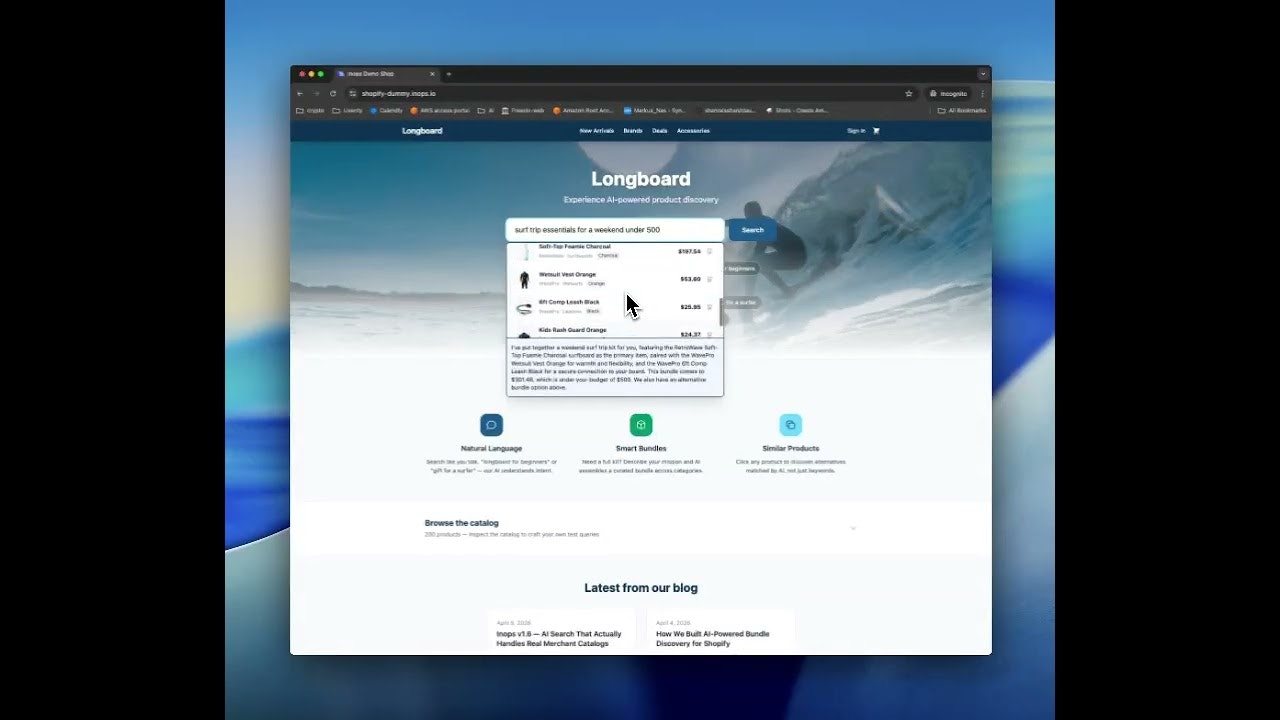Click the browser address bar

(x=630, y=93)
